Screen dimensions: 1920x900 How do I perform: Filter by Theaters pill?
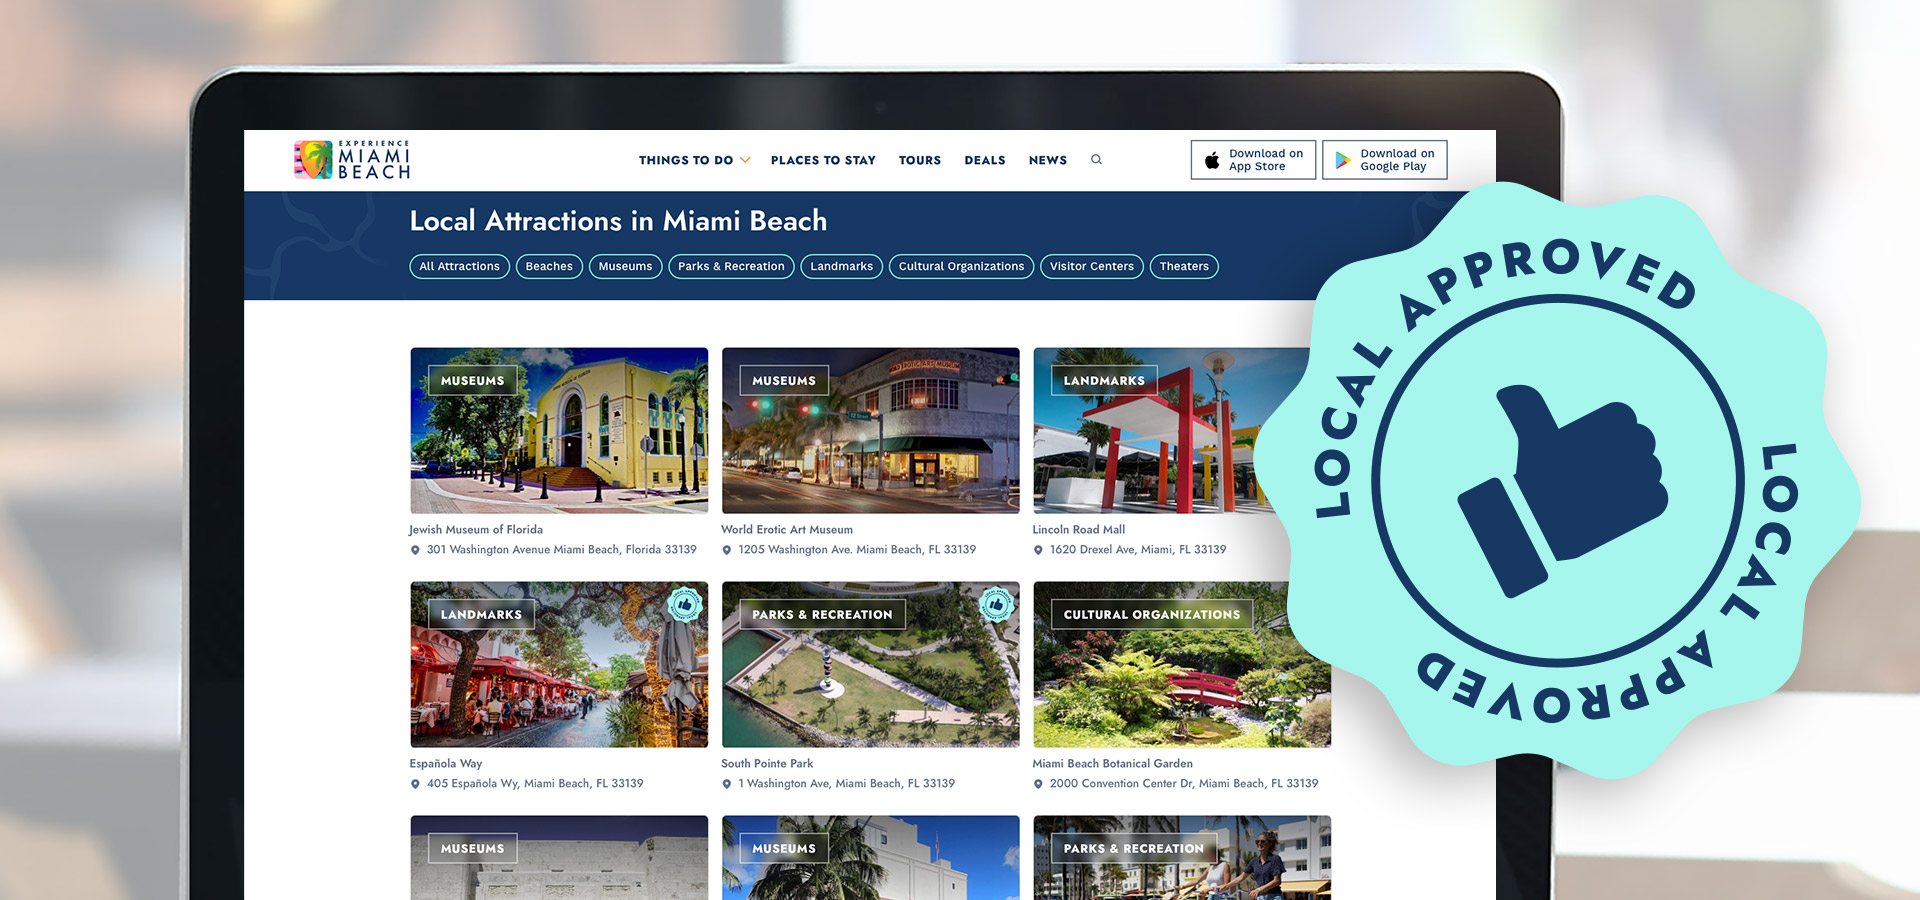click(x=1184, y=266)
